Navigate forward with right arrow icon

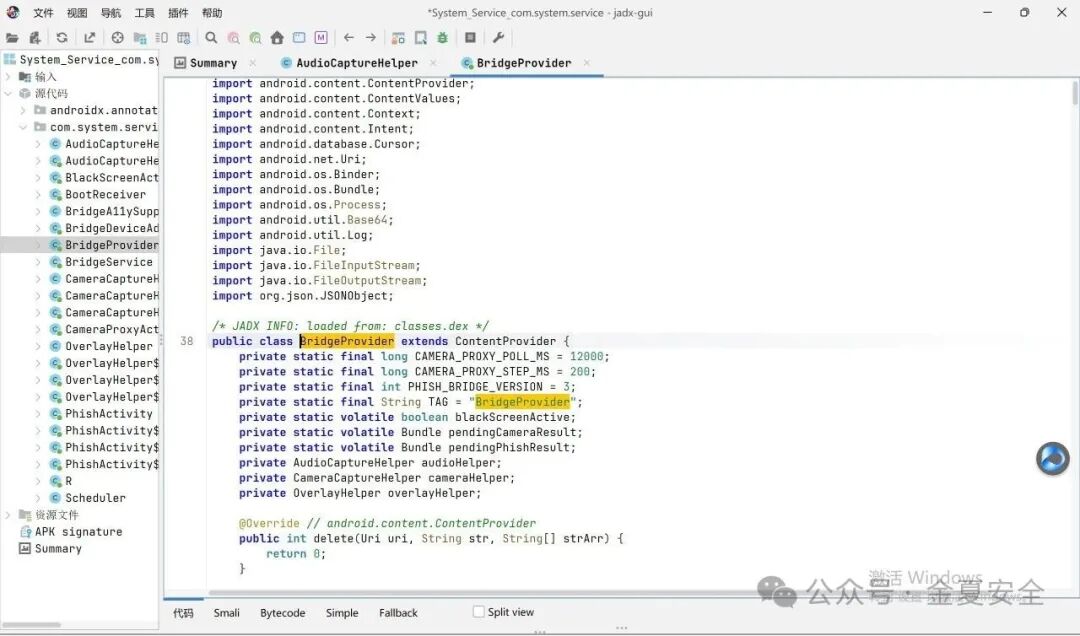(371, 38)
